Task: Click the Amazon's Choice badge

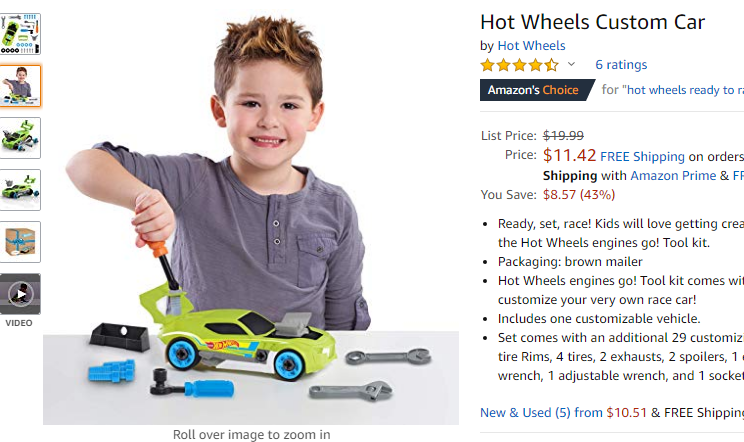Action: (x=537, y=90)
